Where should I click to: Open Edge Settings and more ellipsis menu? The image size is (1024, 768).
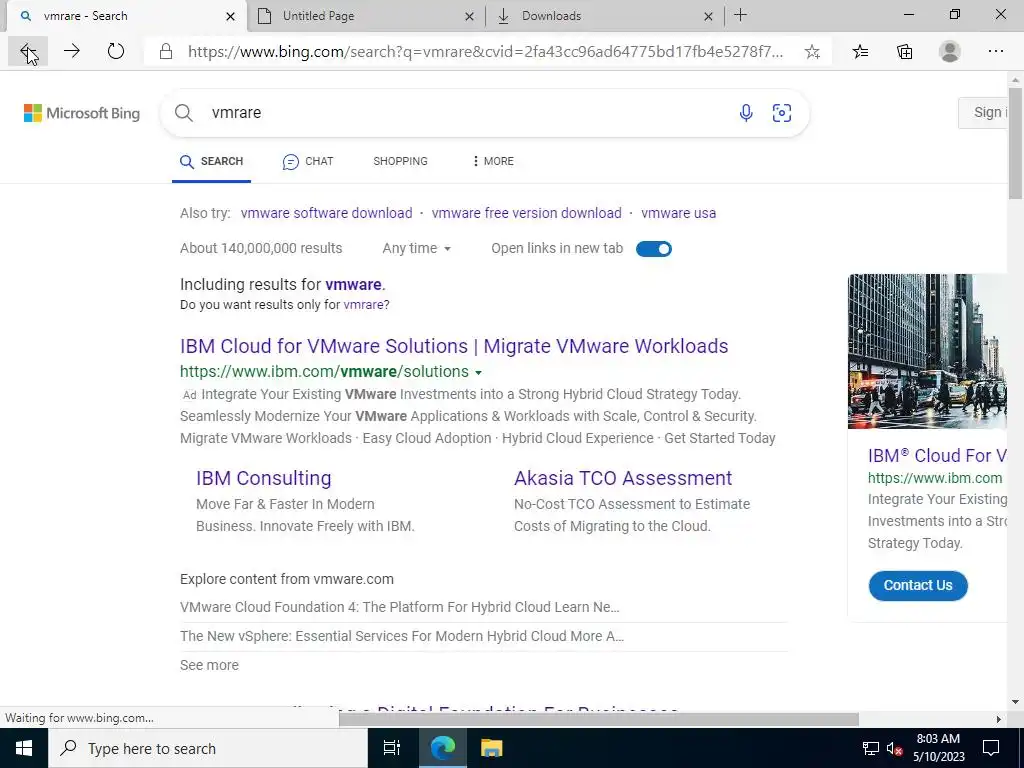(x=995, y=51)
